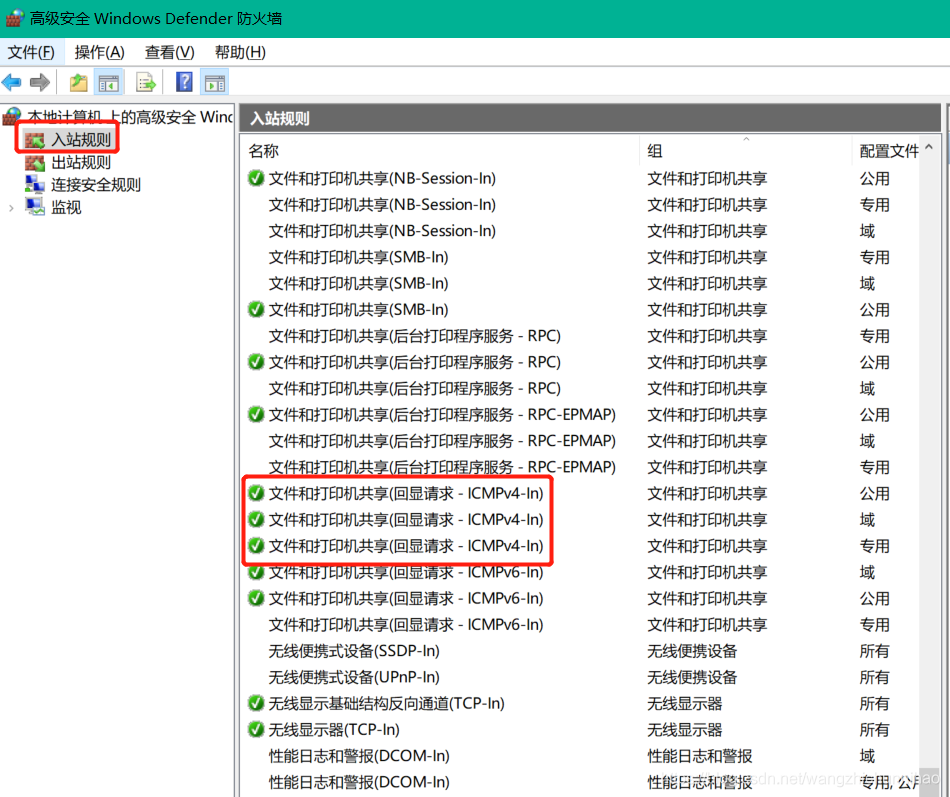This screenshot has height=797, width=950.
Task: Toggle the show/hide action pane icon
Action: coord(214,82)
